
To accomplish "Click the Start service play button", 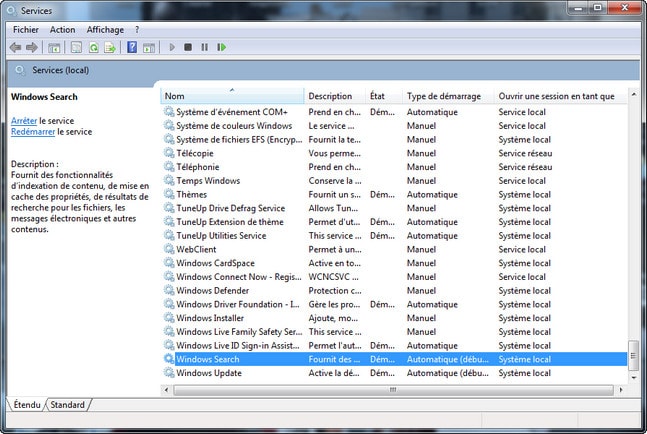I will tap(172, 47).
